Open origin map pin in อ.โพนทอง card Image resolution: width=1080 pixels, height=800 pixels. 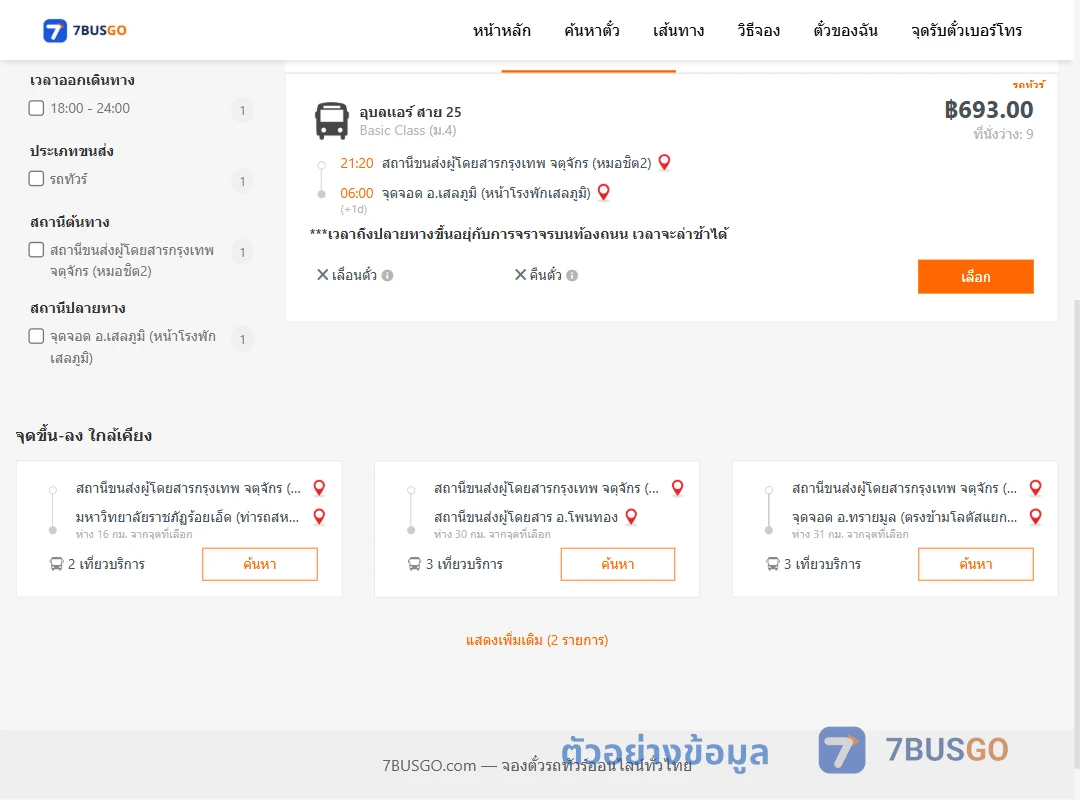[677, 488]
